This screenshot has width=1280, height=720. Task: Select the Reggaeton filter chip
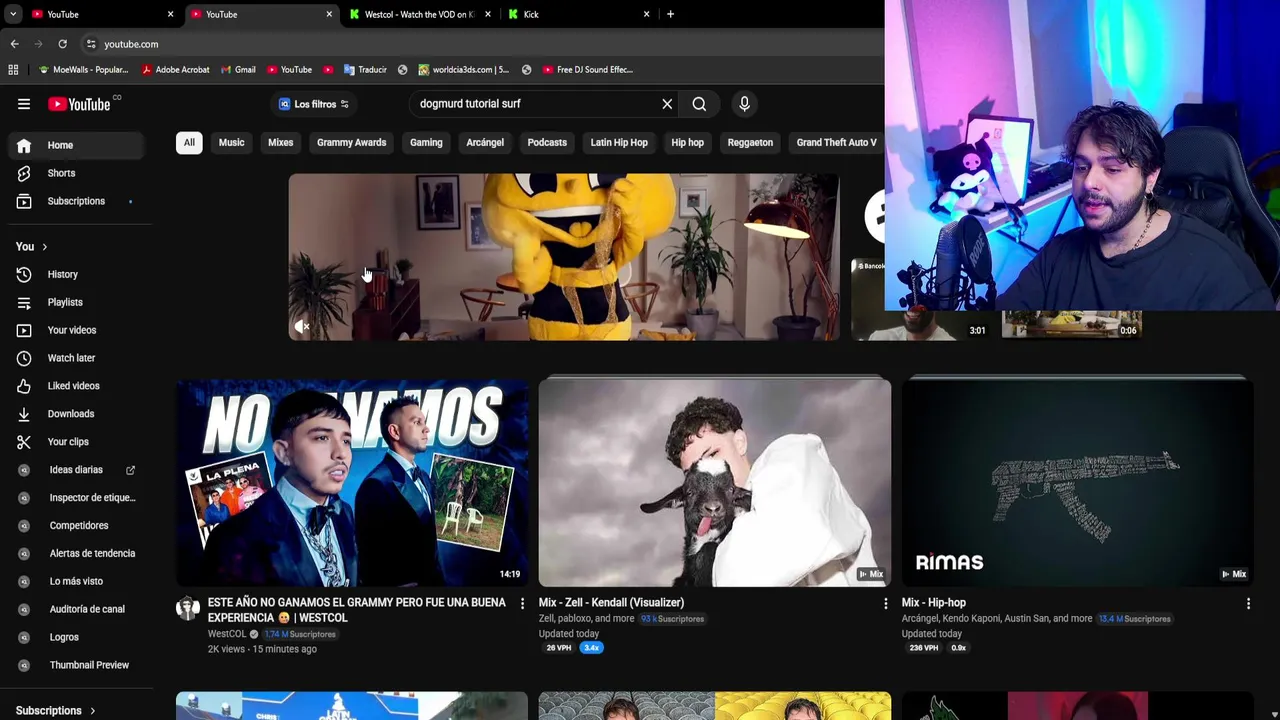(x=750, y=142)
